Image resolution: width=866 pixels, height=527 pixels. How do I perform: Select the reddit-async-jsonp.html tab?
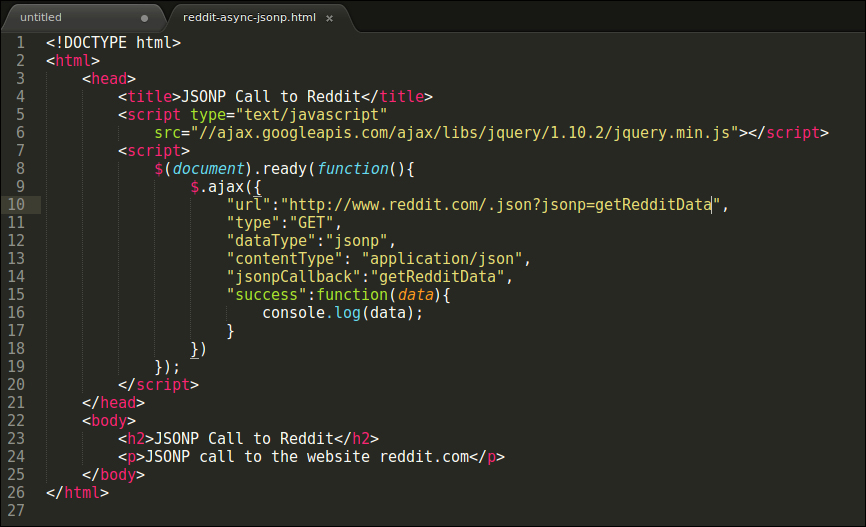coord(249,18)
